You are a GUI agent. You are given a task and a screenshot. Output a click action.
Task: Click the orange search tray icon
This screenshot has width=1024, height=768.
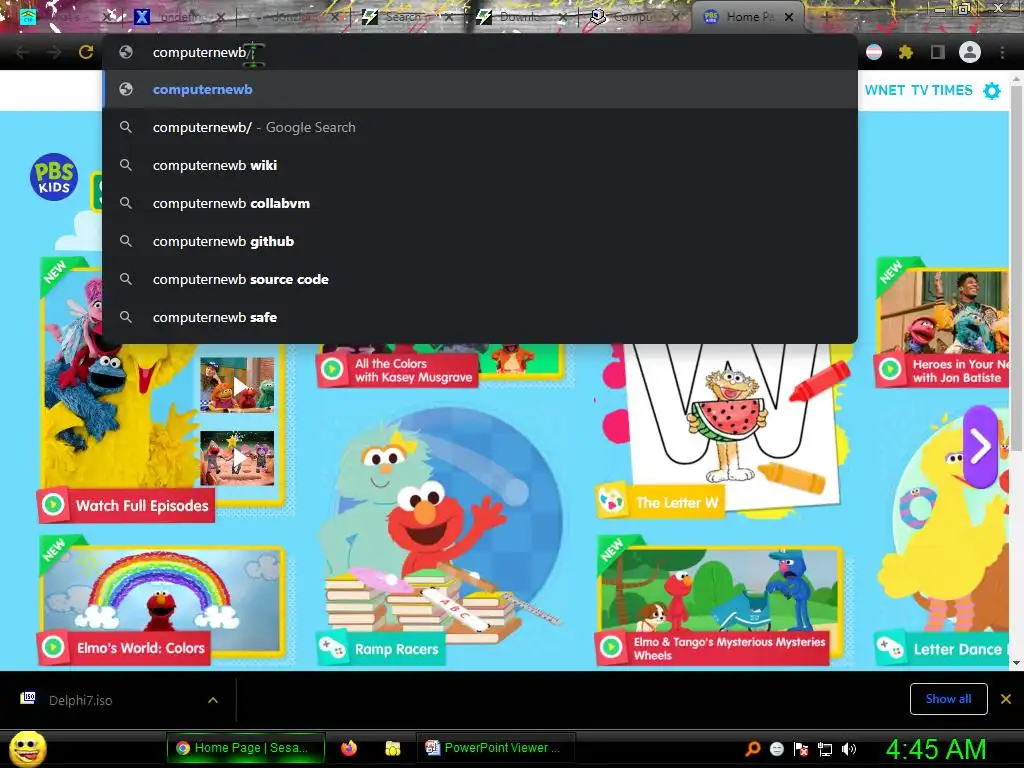[752, 748]
